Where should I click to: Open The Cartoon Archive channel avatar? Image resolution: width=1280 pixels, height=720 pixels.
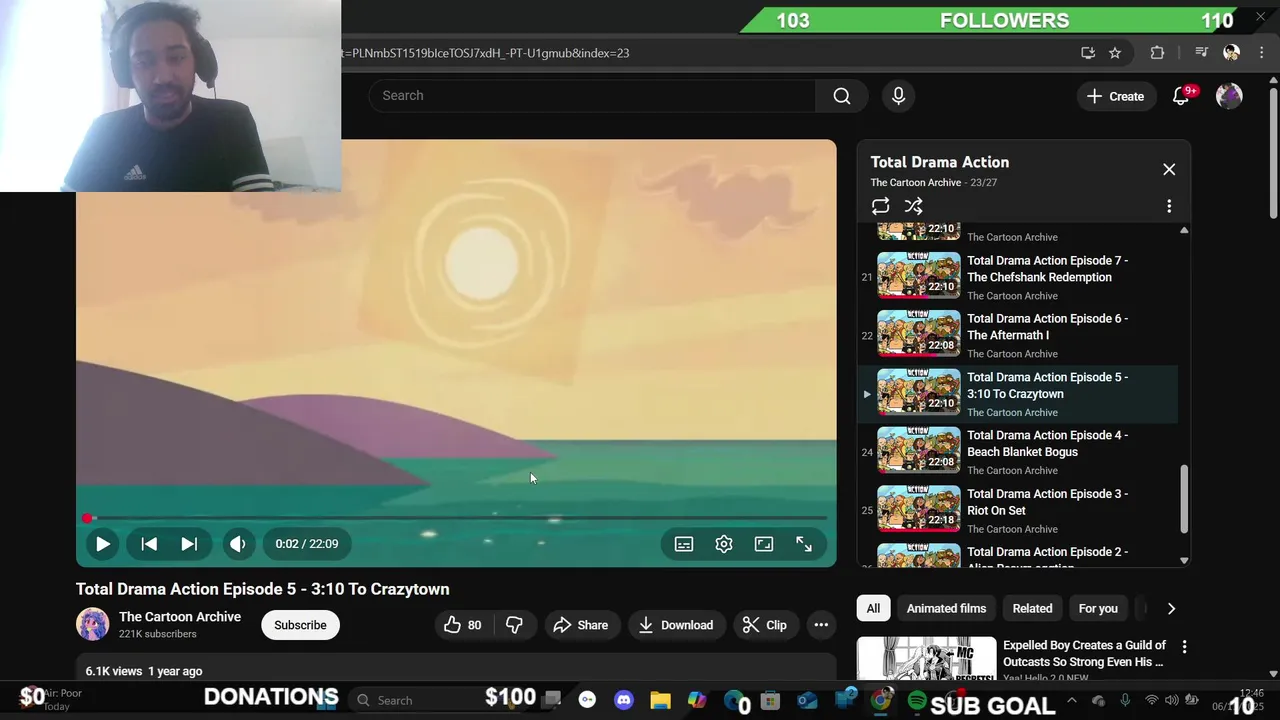[93, 624]
